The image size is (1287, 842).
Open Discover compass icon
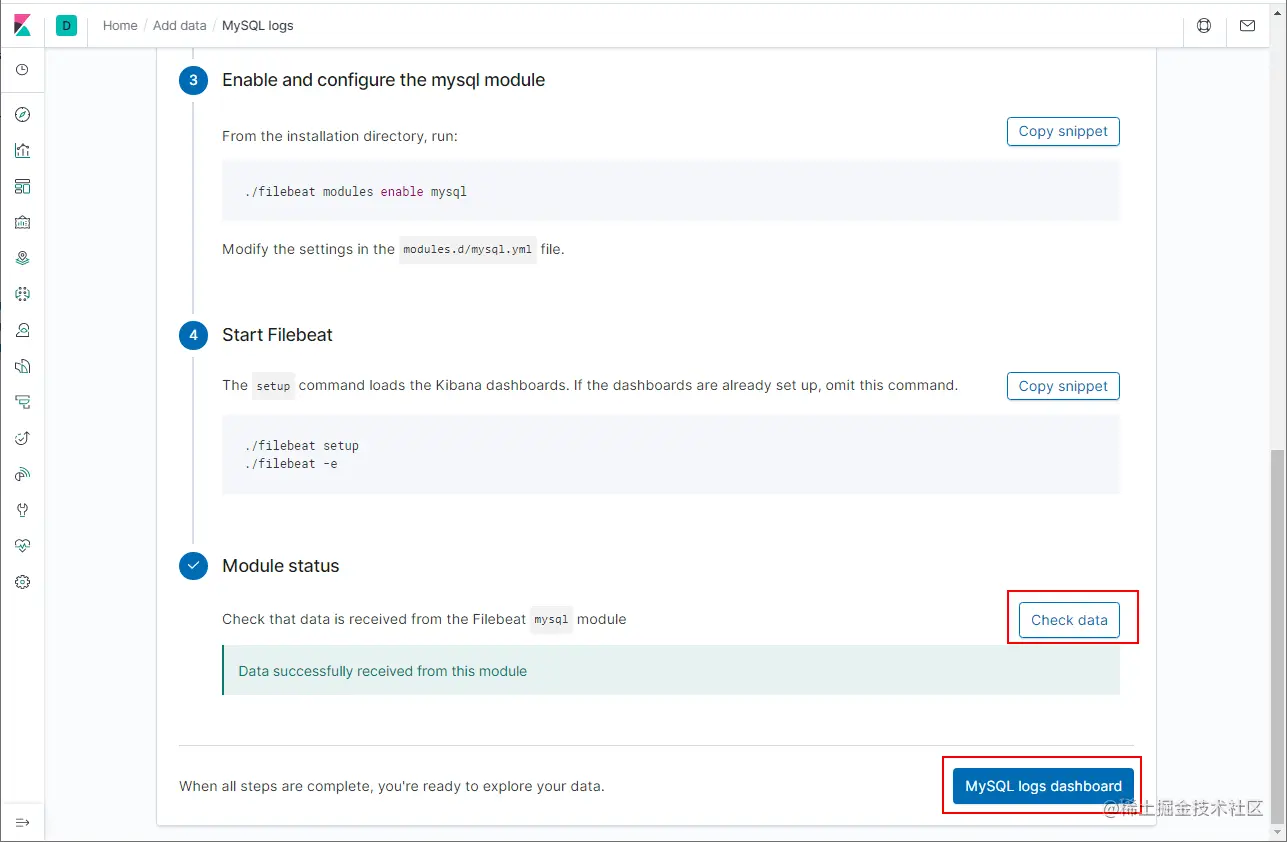point(23,115)
